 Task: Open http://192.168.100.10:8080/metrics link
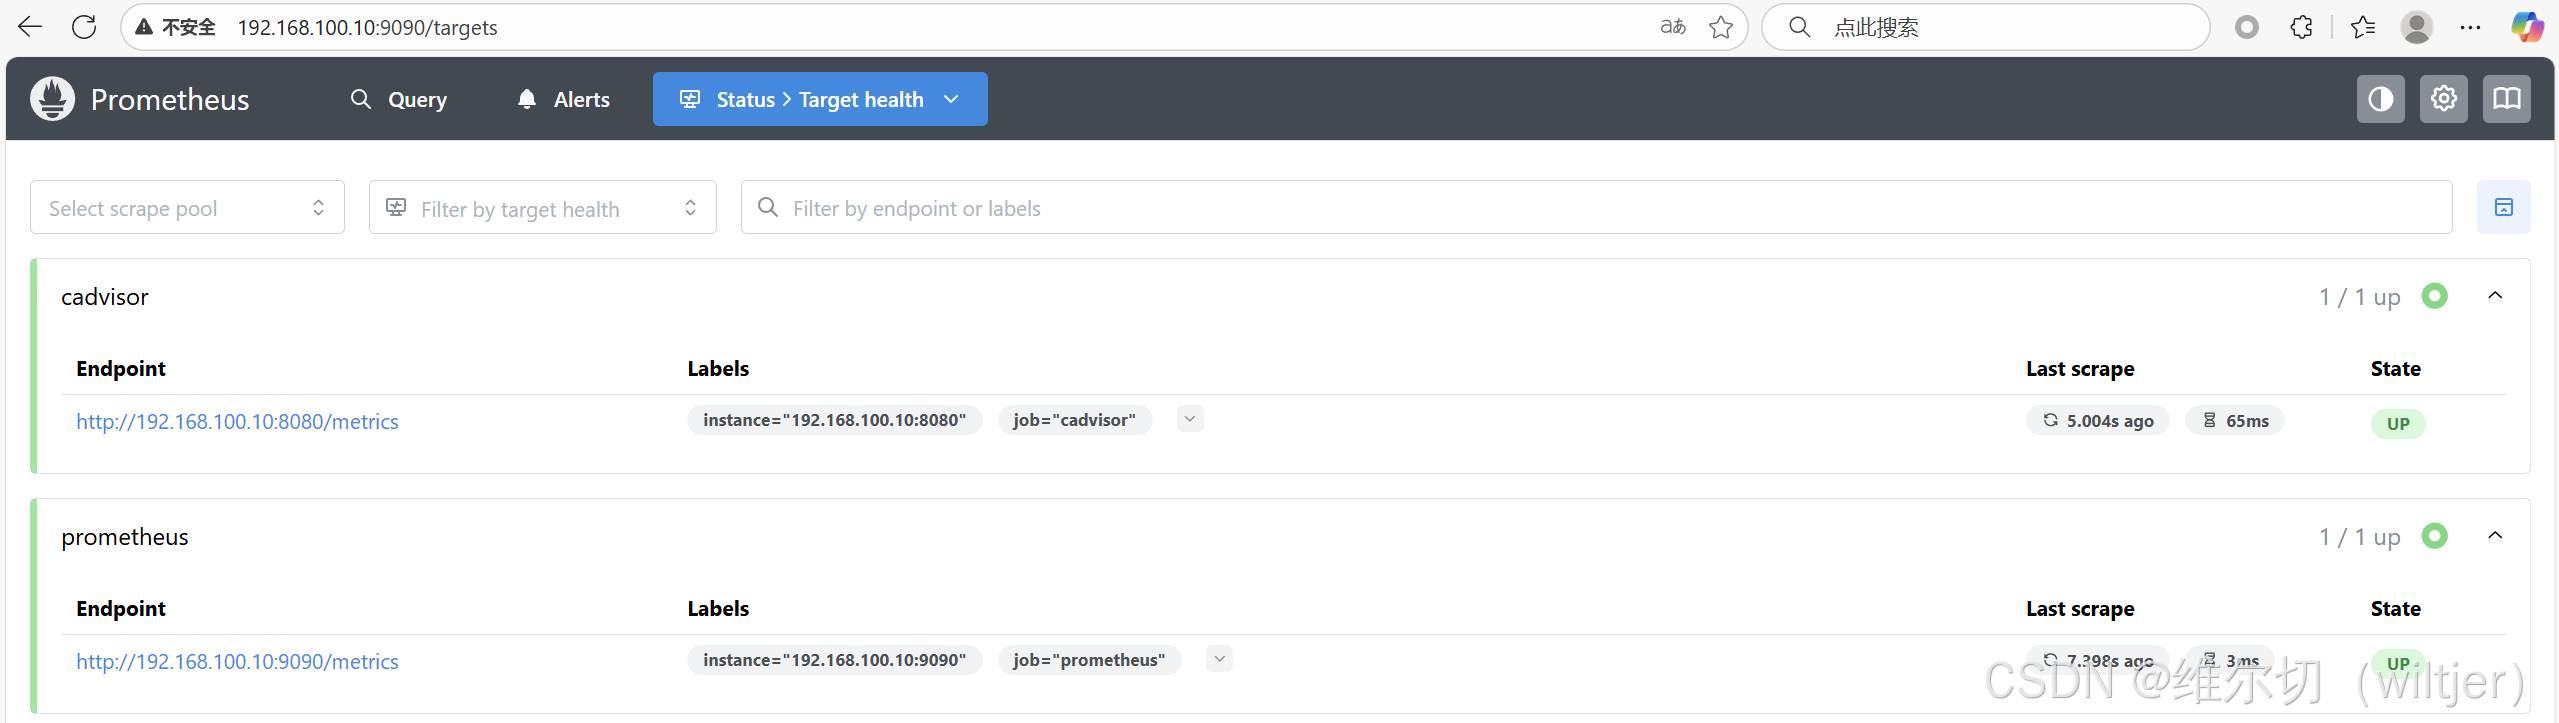[x=237, y=422]
